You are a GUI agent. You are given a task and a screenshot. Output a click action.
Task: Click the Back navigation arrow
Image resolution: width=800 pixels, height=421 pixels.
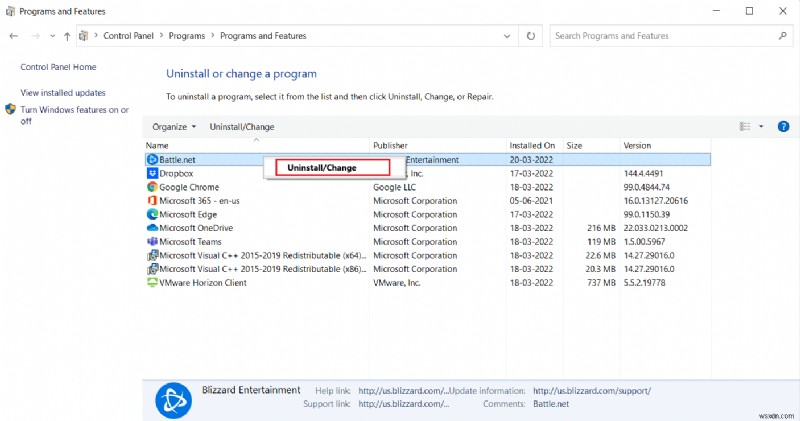pyautogui.click(x=14, y=36)
